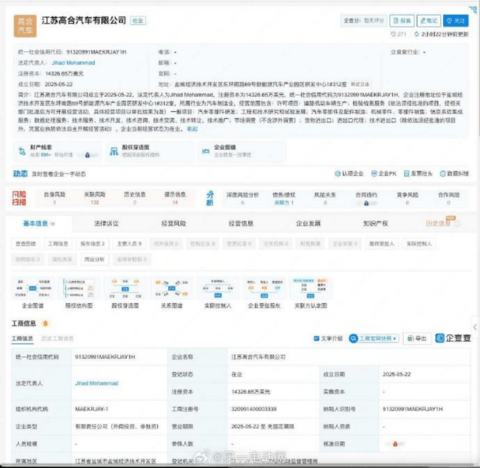Click the 数据纠错 correction icon
Screen dimensions: 480x468
click(443, 174)
